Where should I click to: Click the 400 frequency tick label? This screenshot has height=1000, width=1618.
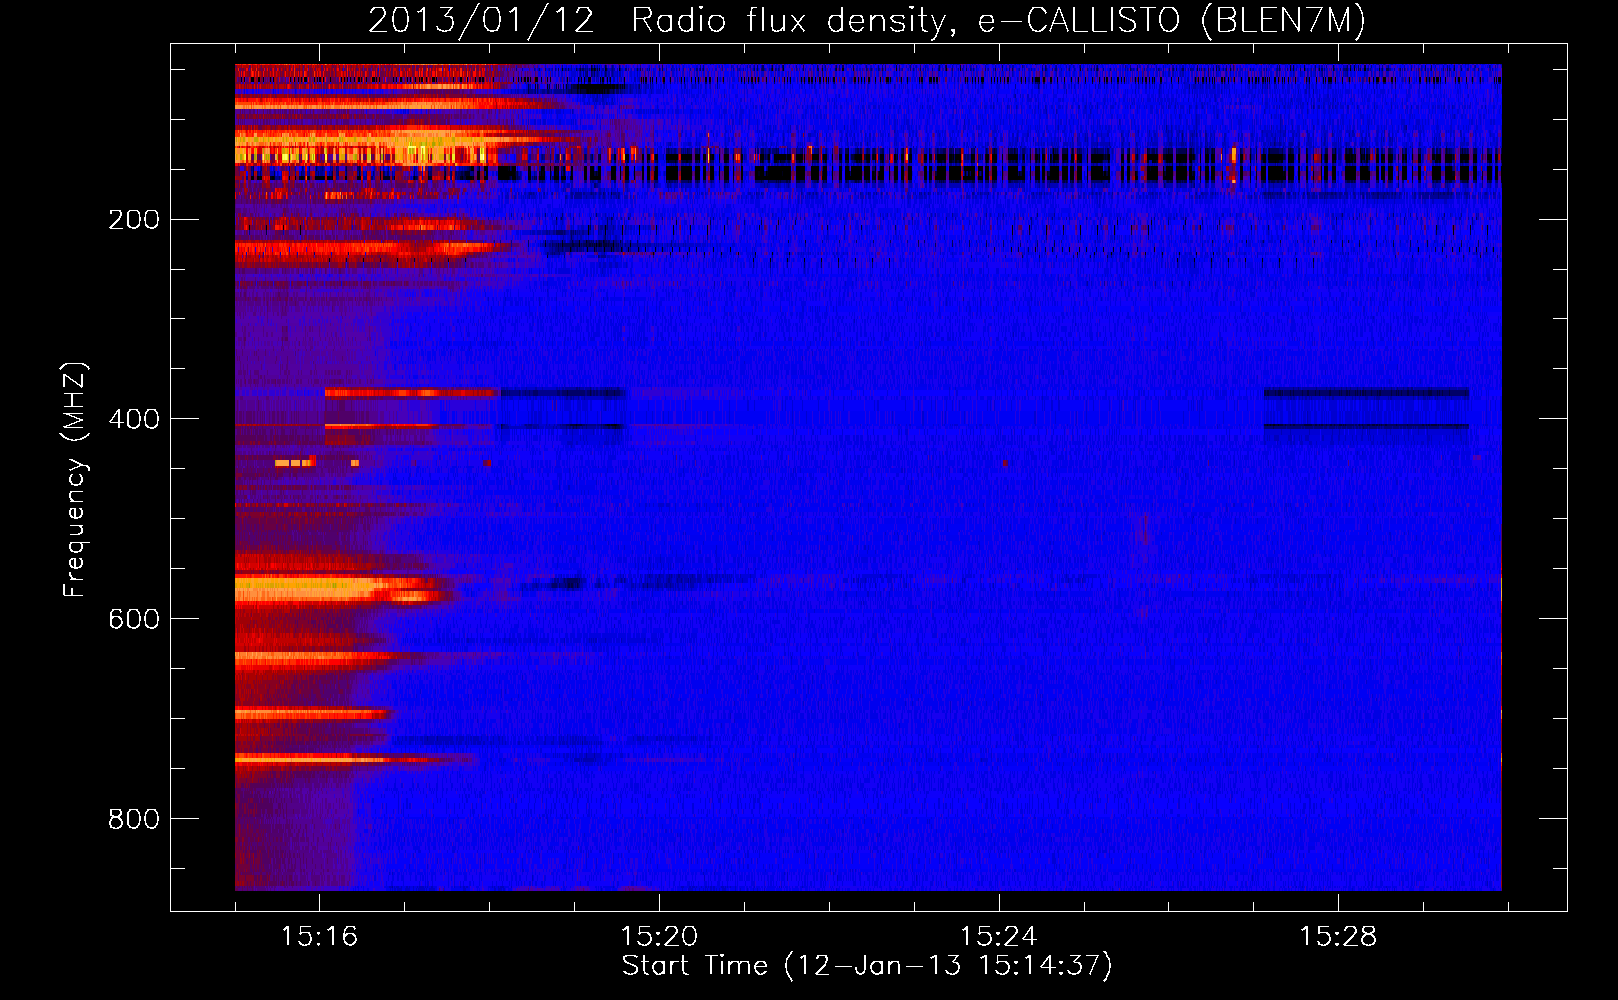(134, 419)
